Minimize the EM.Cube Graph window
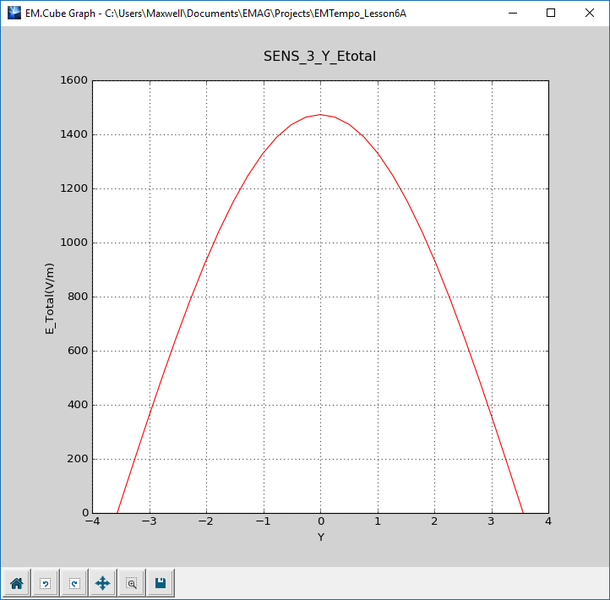 [x=511, y=13]
